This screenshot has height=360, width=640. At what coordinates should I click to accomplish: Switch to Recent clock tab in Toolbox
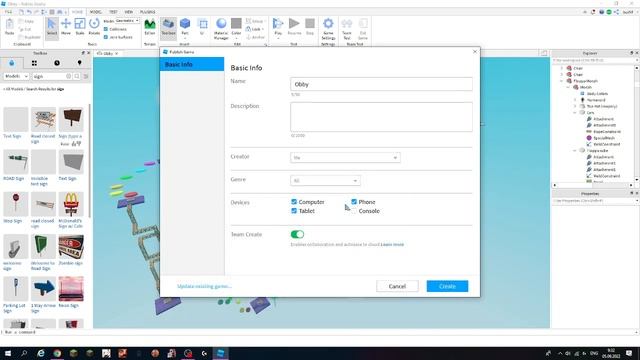pos(57,63)
